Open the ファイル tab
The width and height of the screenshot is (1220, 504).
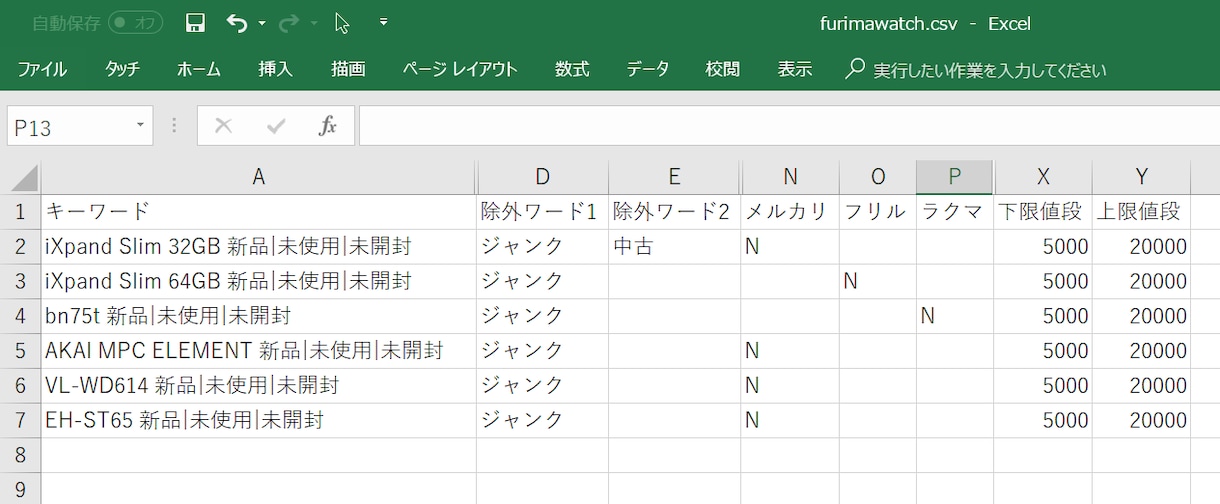click(x=43, y=69)
